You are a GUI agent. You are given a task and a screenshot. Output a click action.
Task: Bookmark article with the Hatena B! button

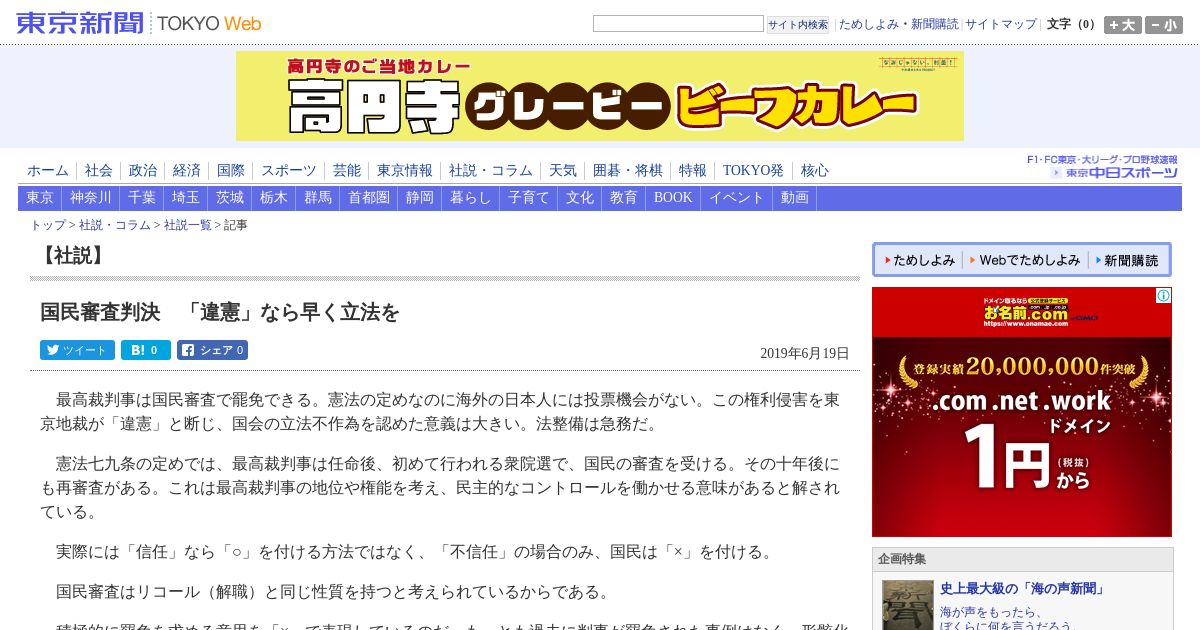146,350
